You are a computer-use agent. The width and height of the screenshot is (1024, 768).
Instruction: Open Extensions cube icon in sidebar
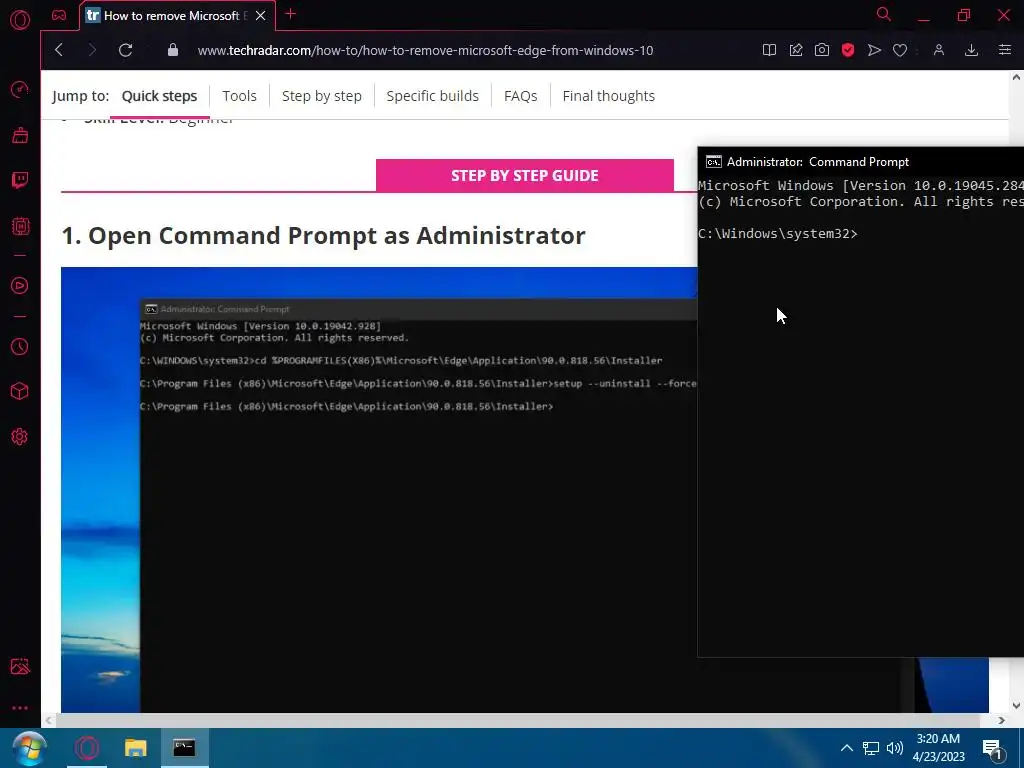point(20,391)
